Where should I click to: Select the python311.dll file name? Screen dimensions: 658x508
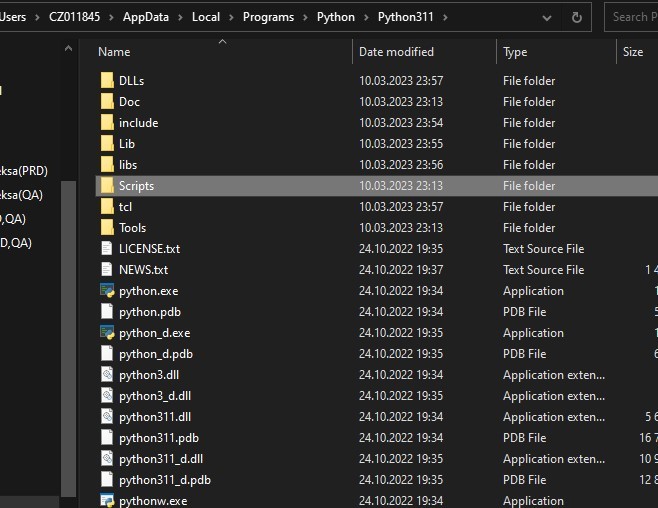pyautogui.click(x=155, y=417)
